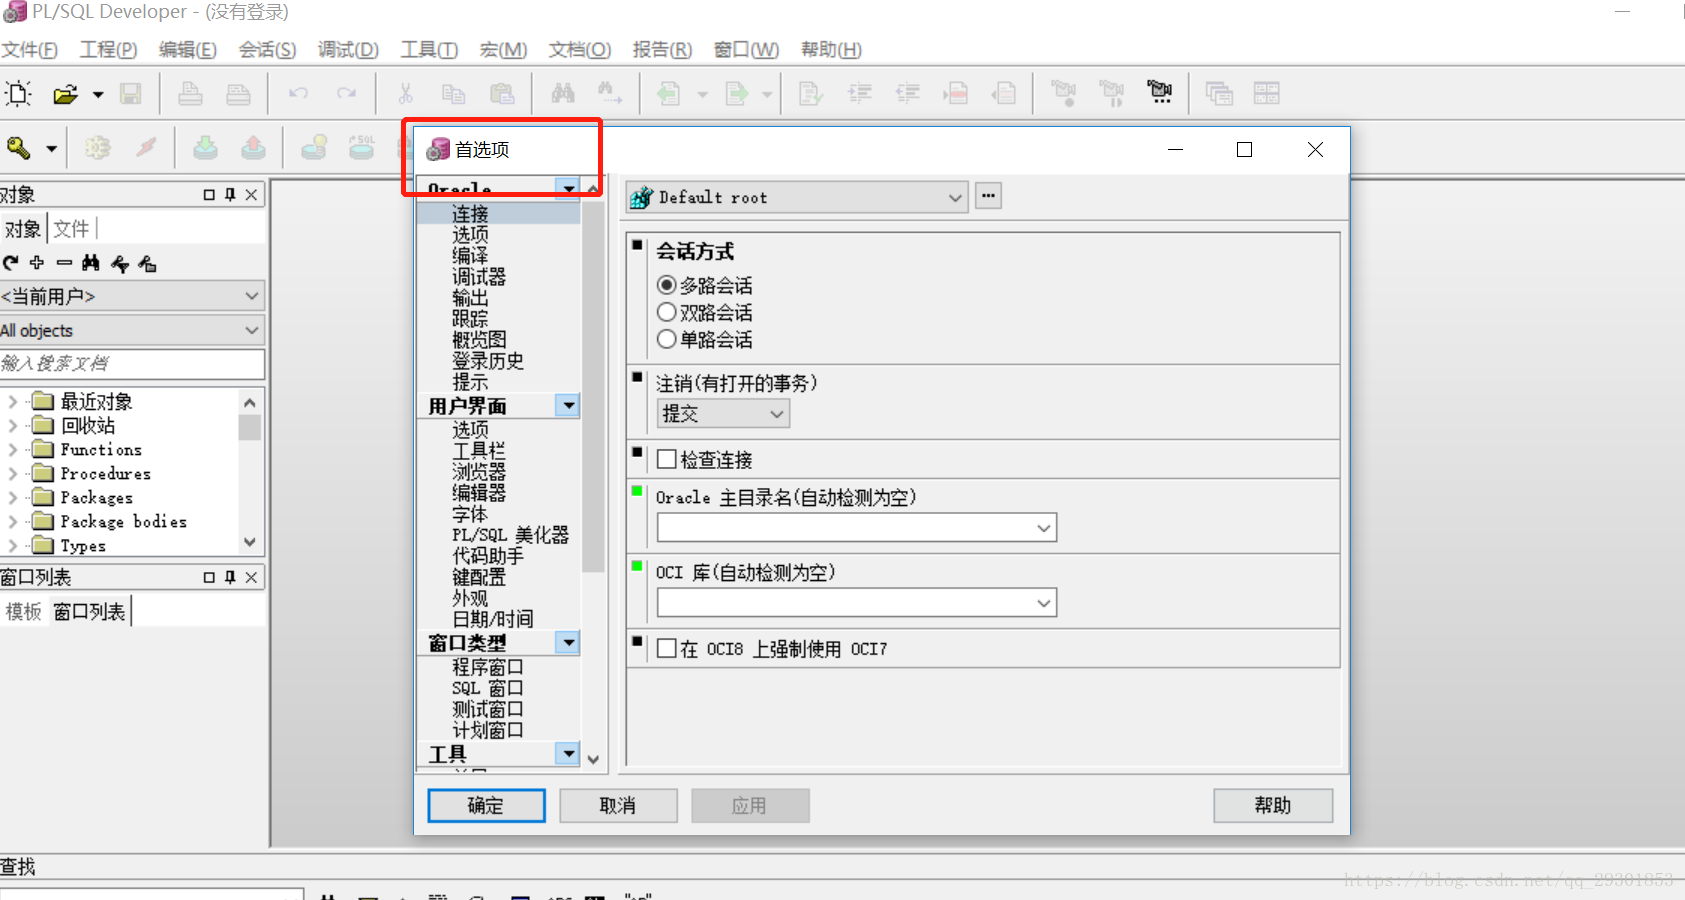Click the 帮助 button in the dialog
This screenshot has width=1685, height=900.
[1273, 805]
